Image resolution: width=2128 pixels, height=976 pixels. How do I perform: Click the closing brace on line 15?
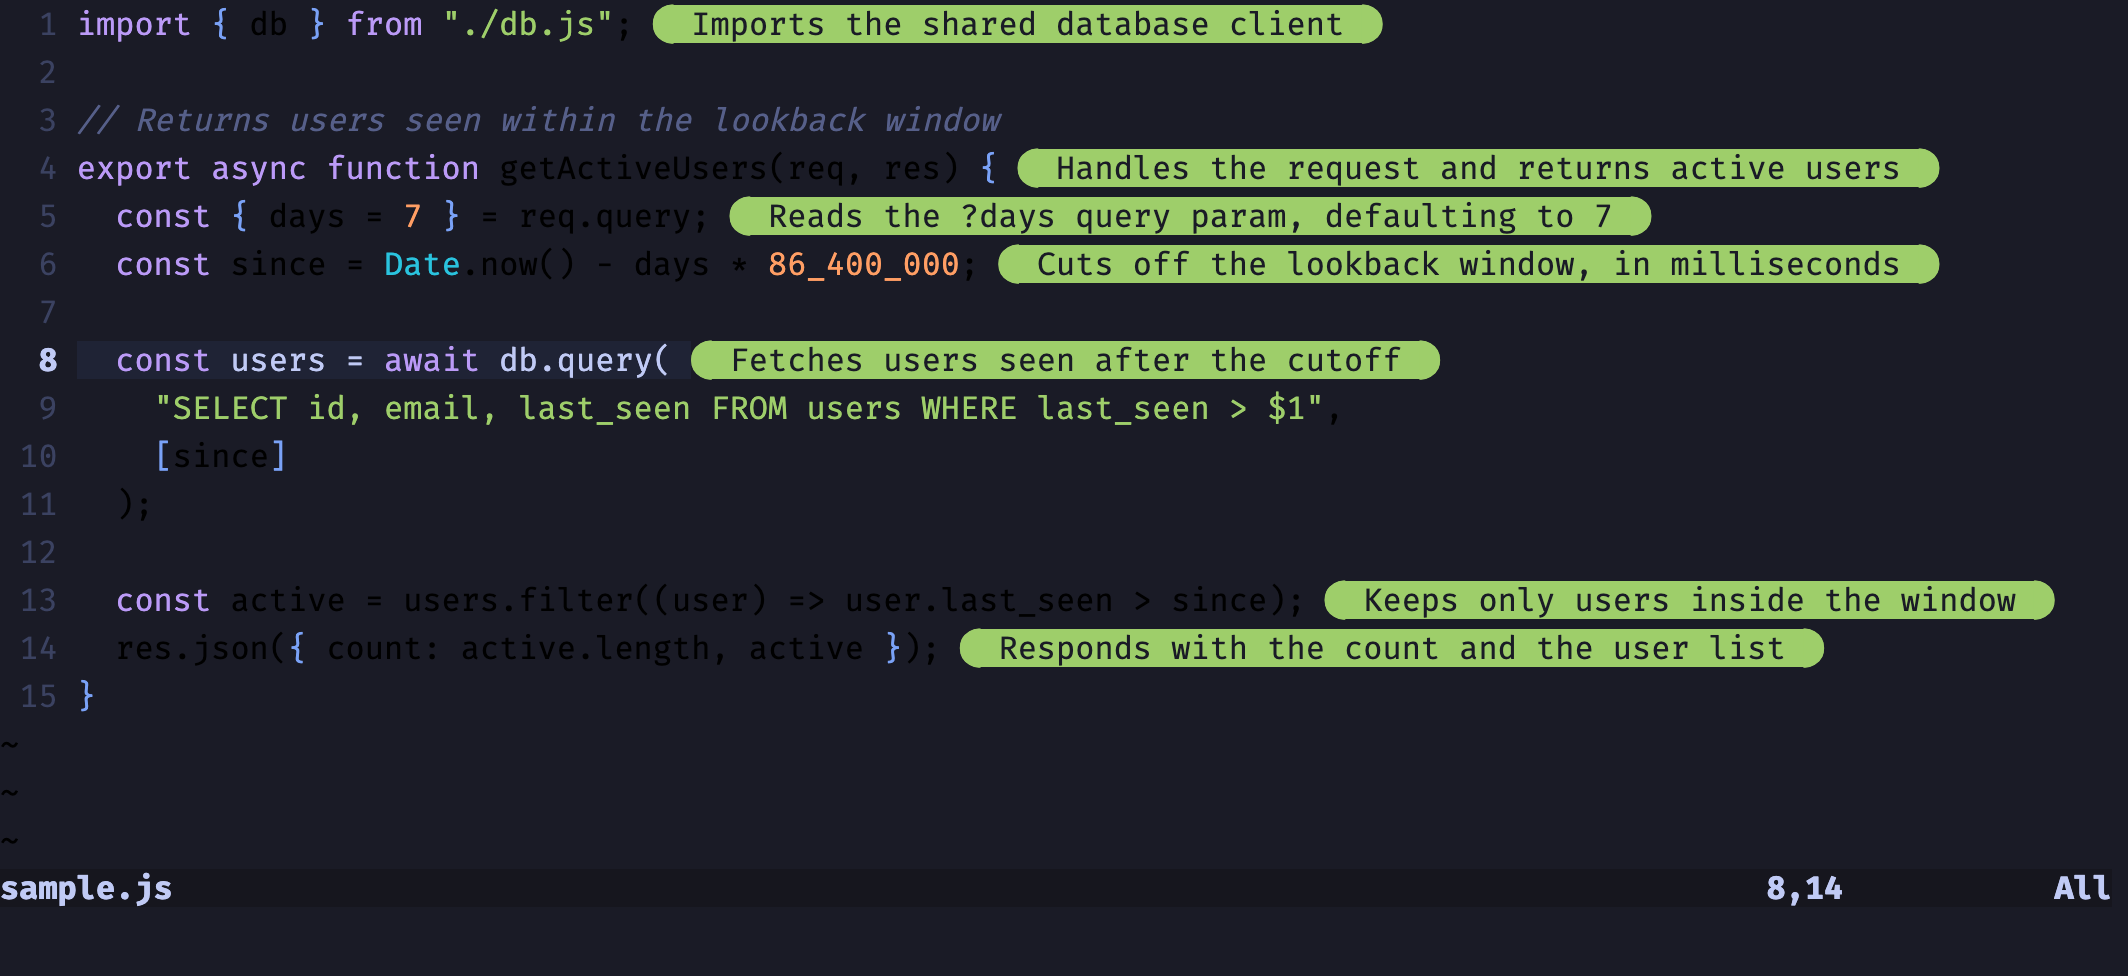coord(87,695)
